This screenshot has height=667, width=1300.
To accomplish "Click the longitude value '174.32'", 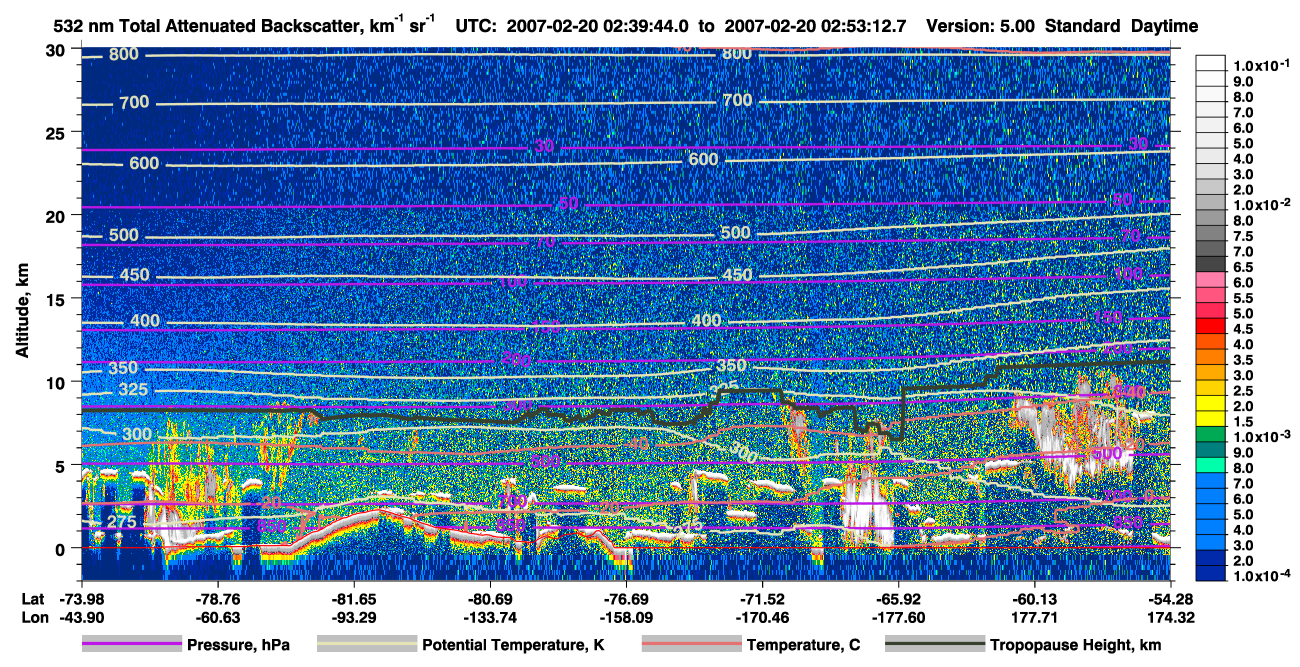I will (x=1171, y=617).
